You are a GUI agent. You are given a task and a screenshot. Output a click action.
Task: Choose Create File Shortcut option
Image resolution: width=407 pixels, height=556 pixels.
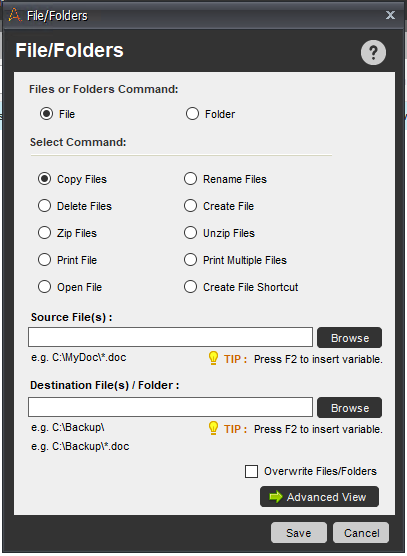click(190, 287)
